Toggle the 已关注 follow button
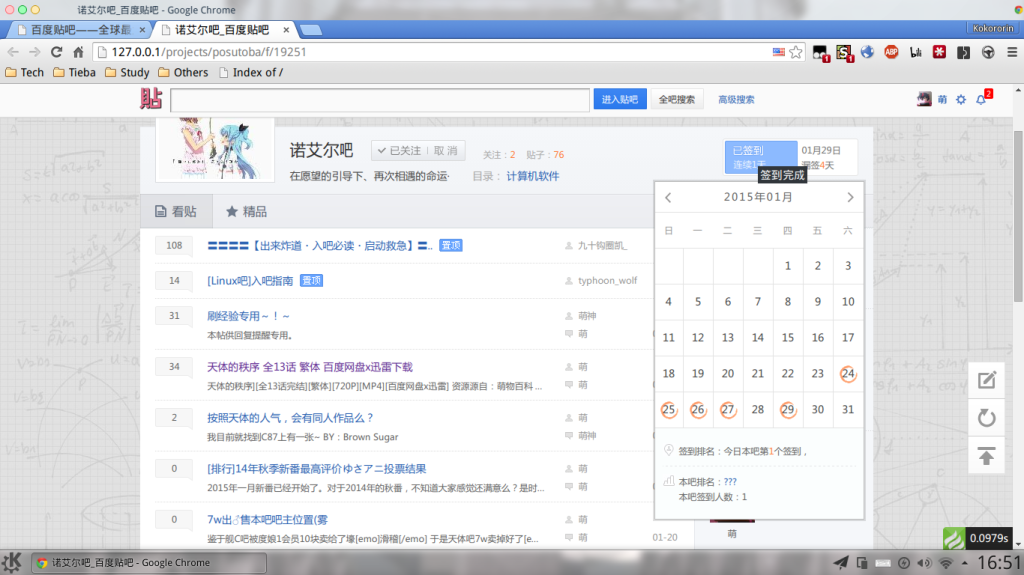This screenshot has height=575, width=1024. [399, 151]
